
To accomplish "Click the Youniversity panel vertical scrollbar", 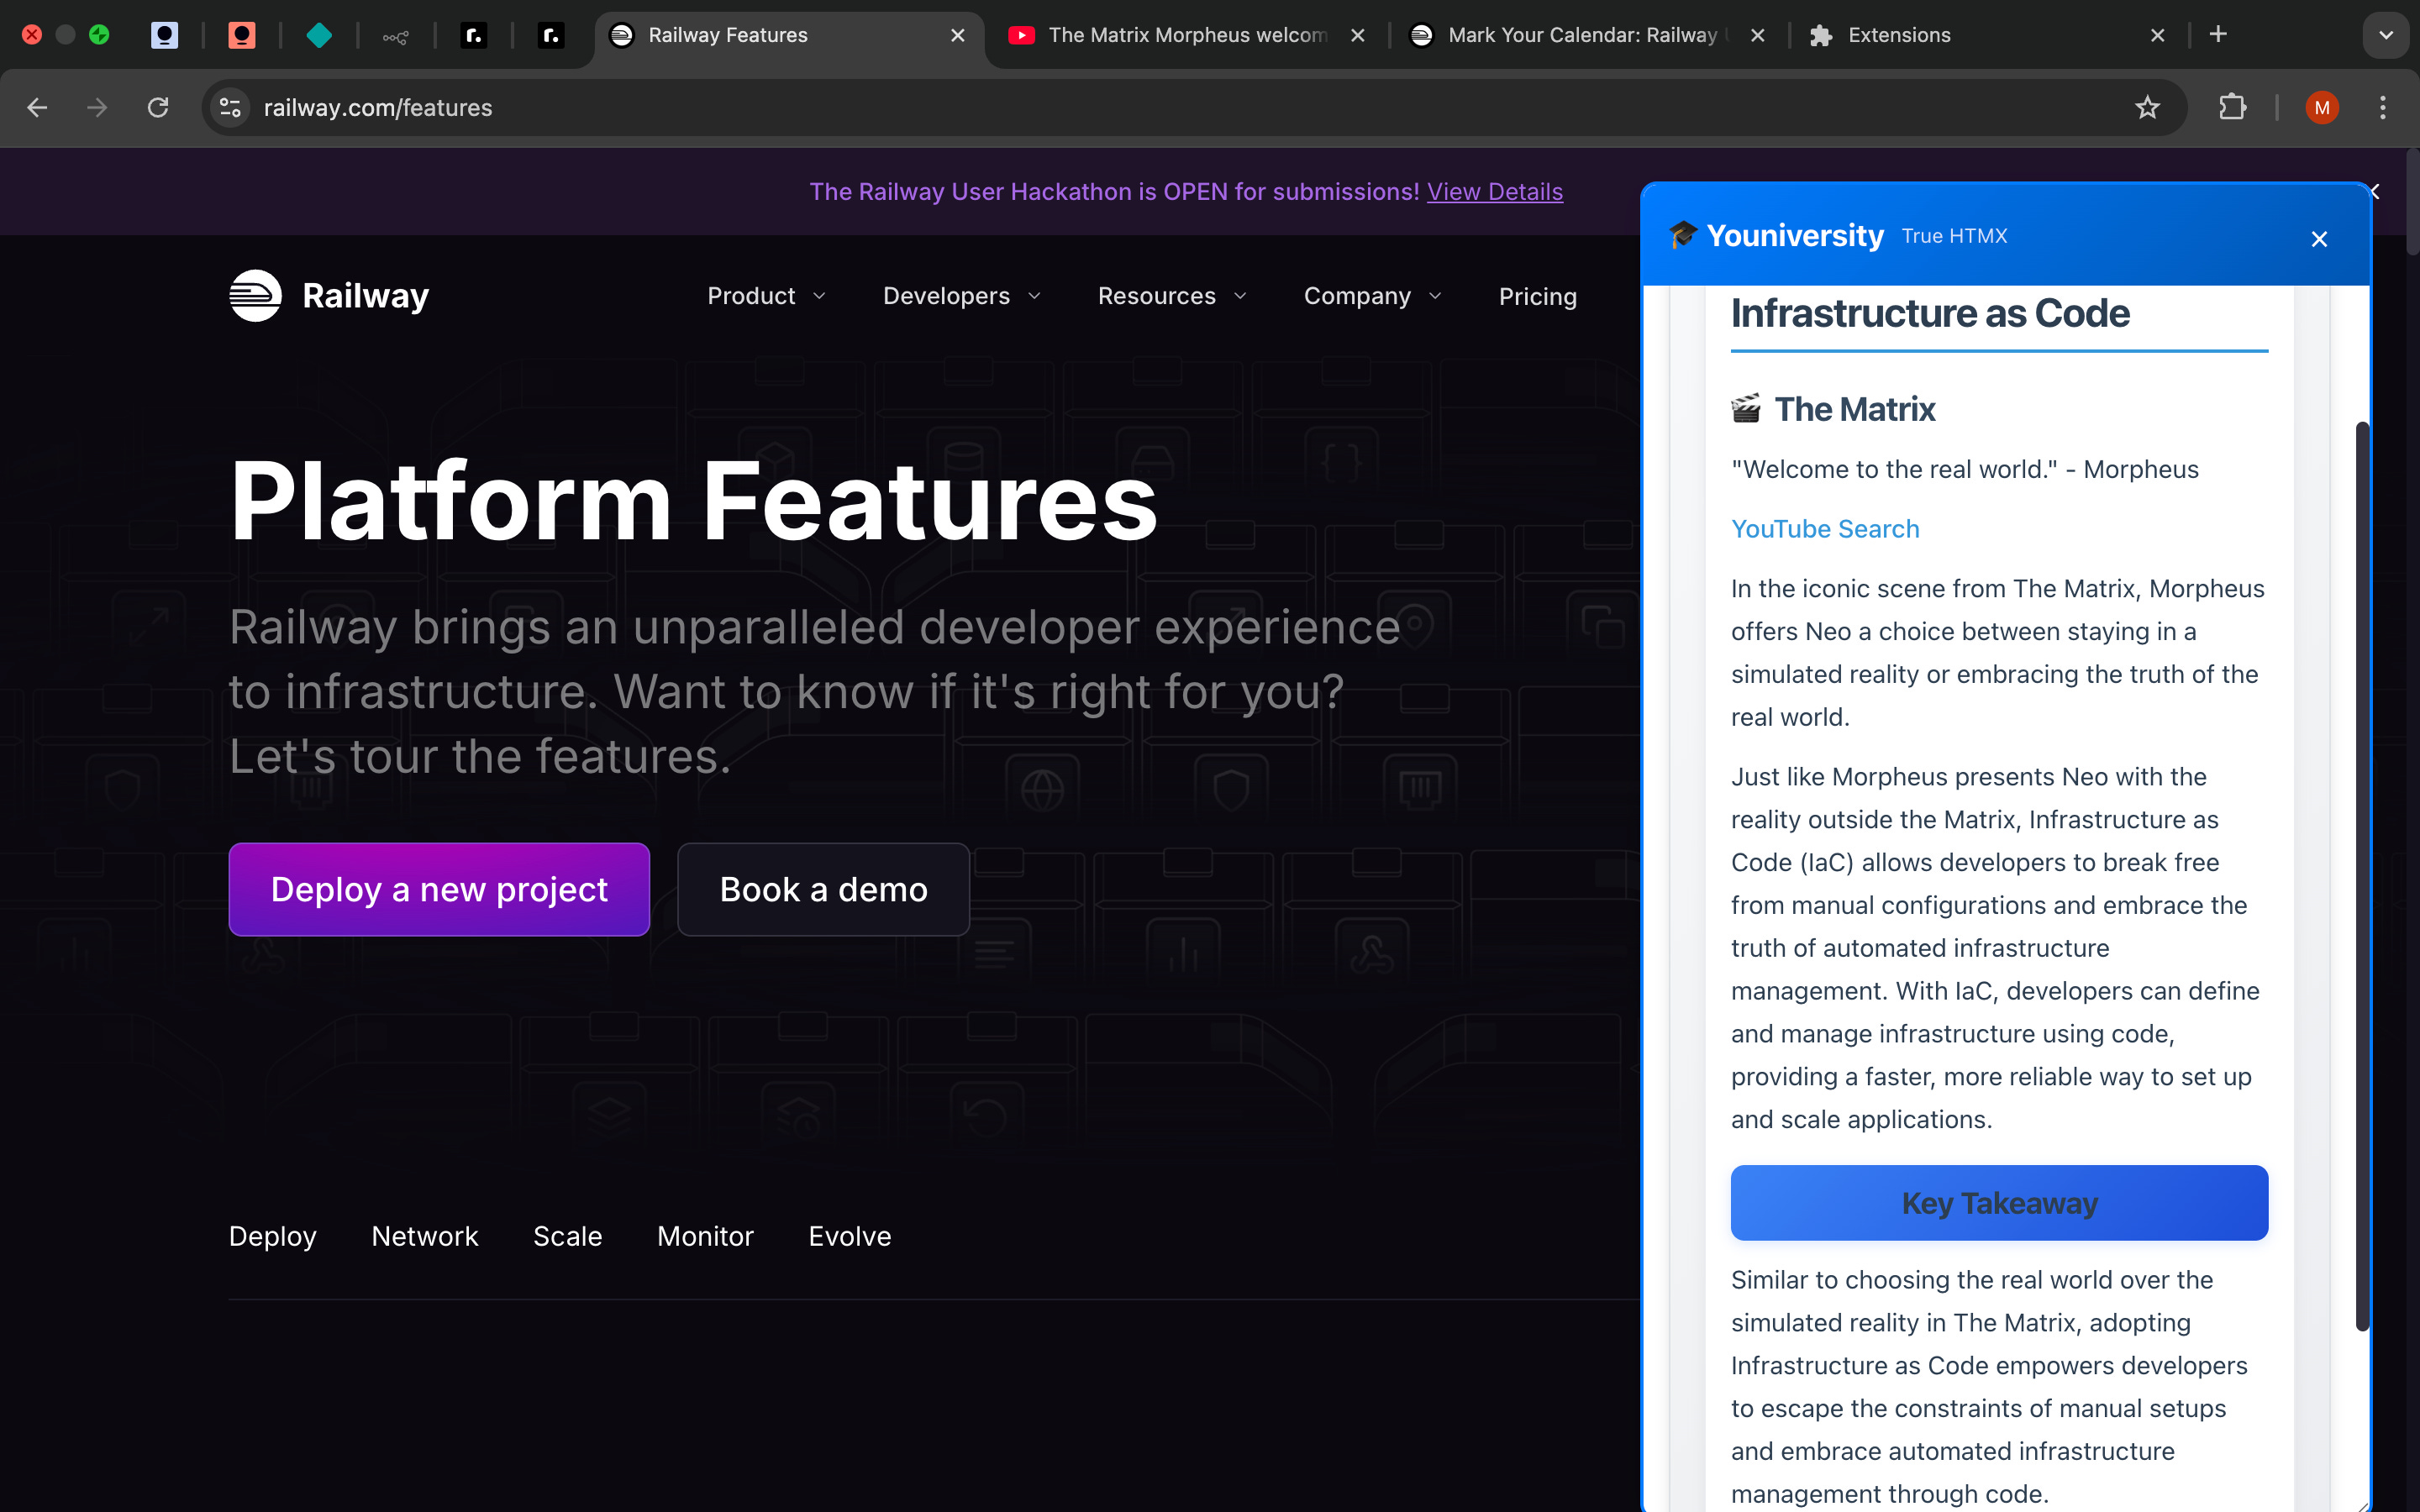I will 2362,876.
